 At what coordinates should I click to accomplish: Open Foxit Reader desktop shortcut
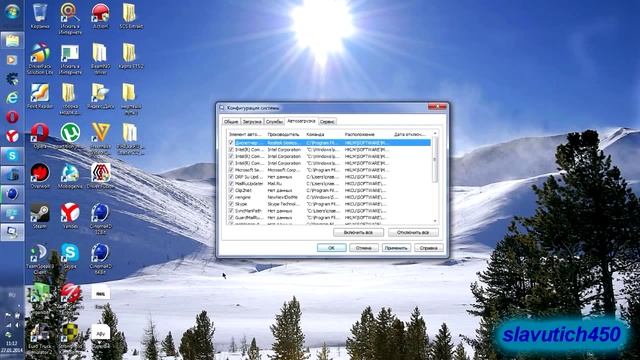40,96
